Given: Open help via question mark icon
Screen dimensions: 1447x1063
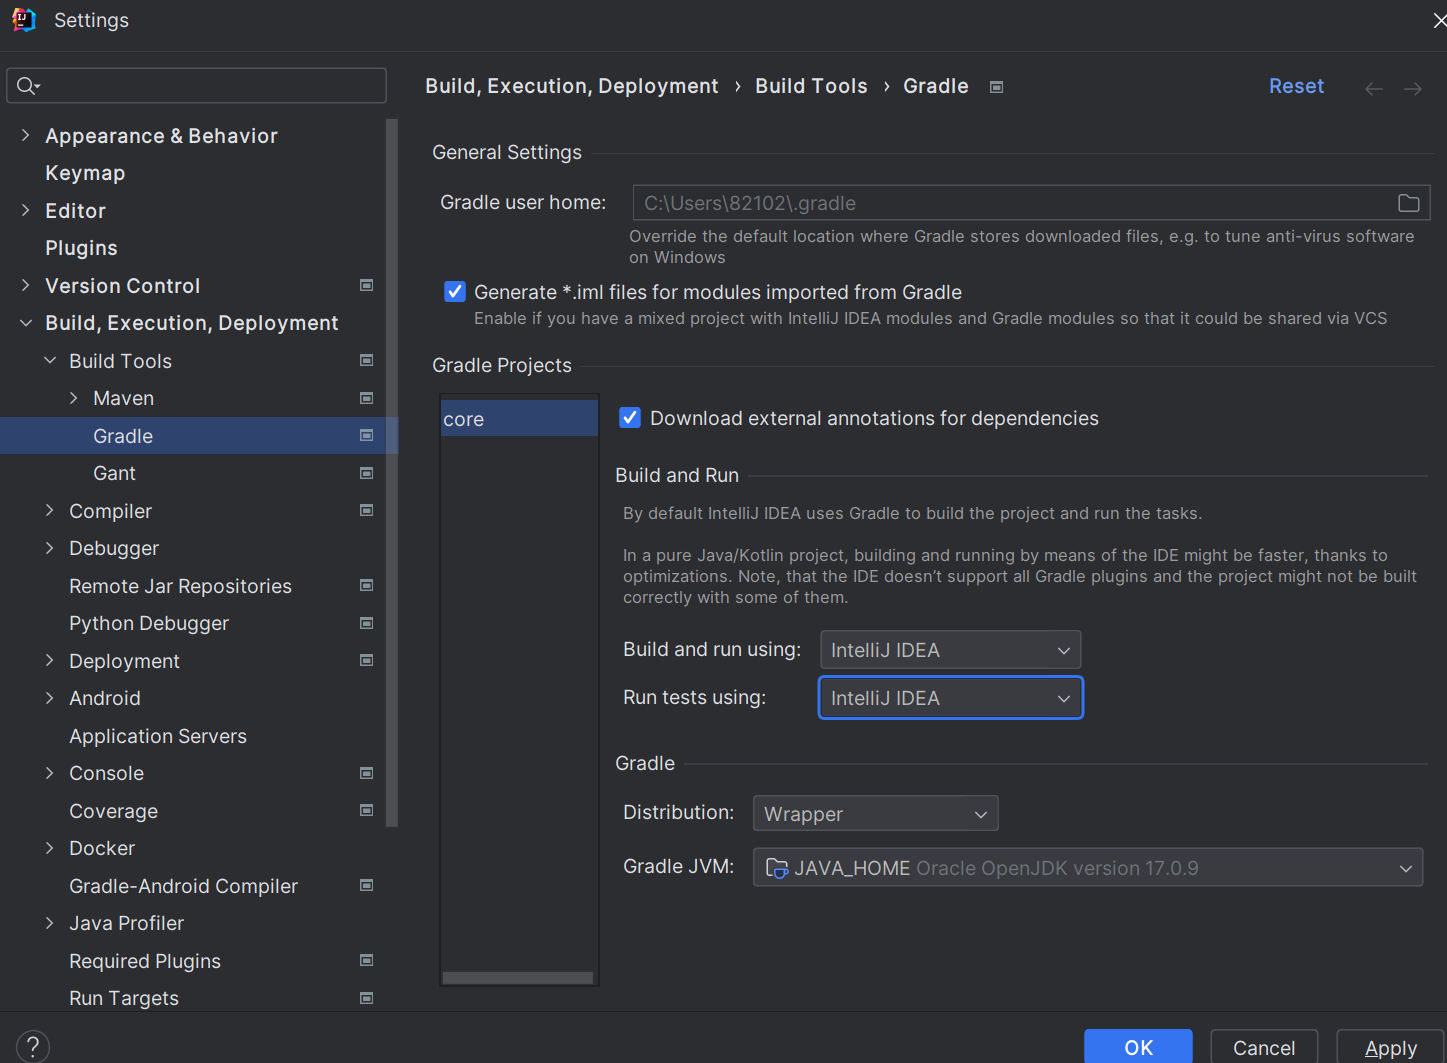Looking at the screenshot, I should (x=33, y=1047).
